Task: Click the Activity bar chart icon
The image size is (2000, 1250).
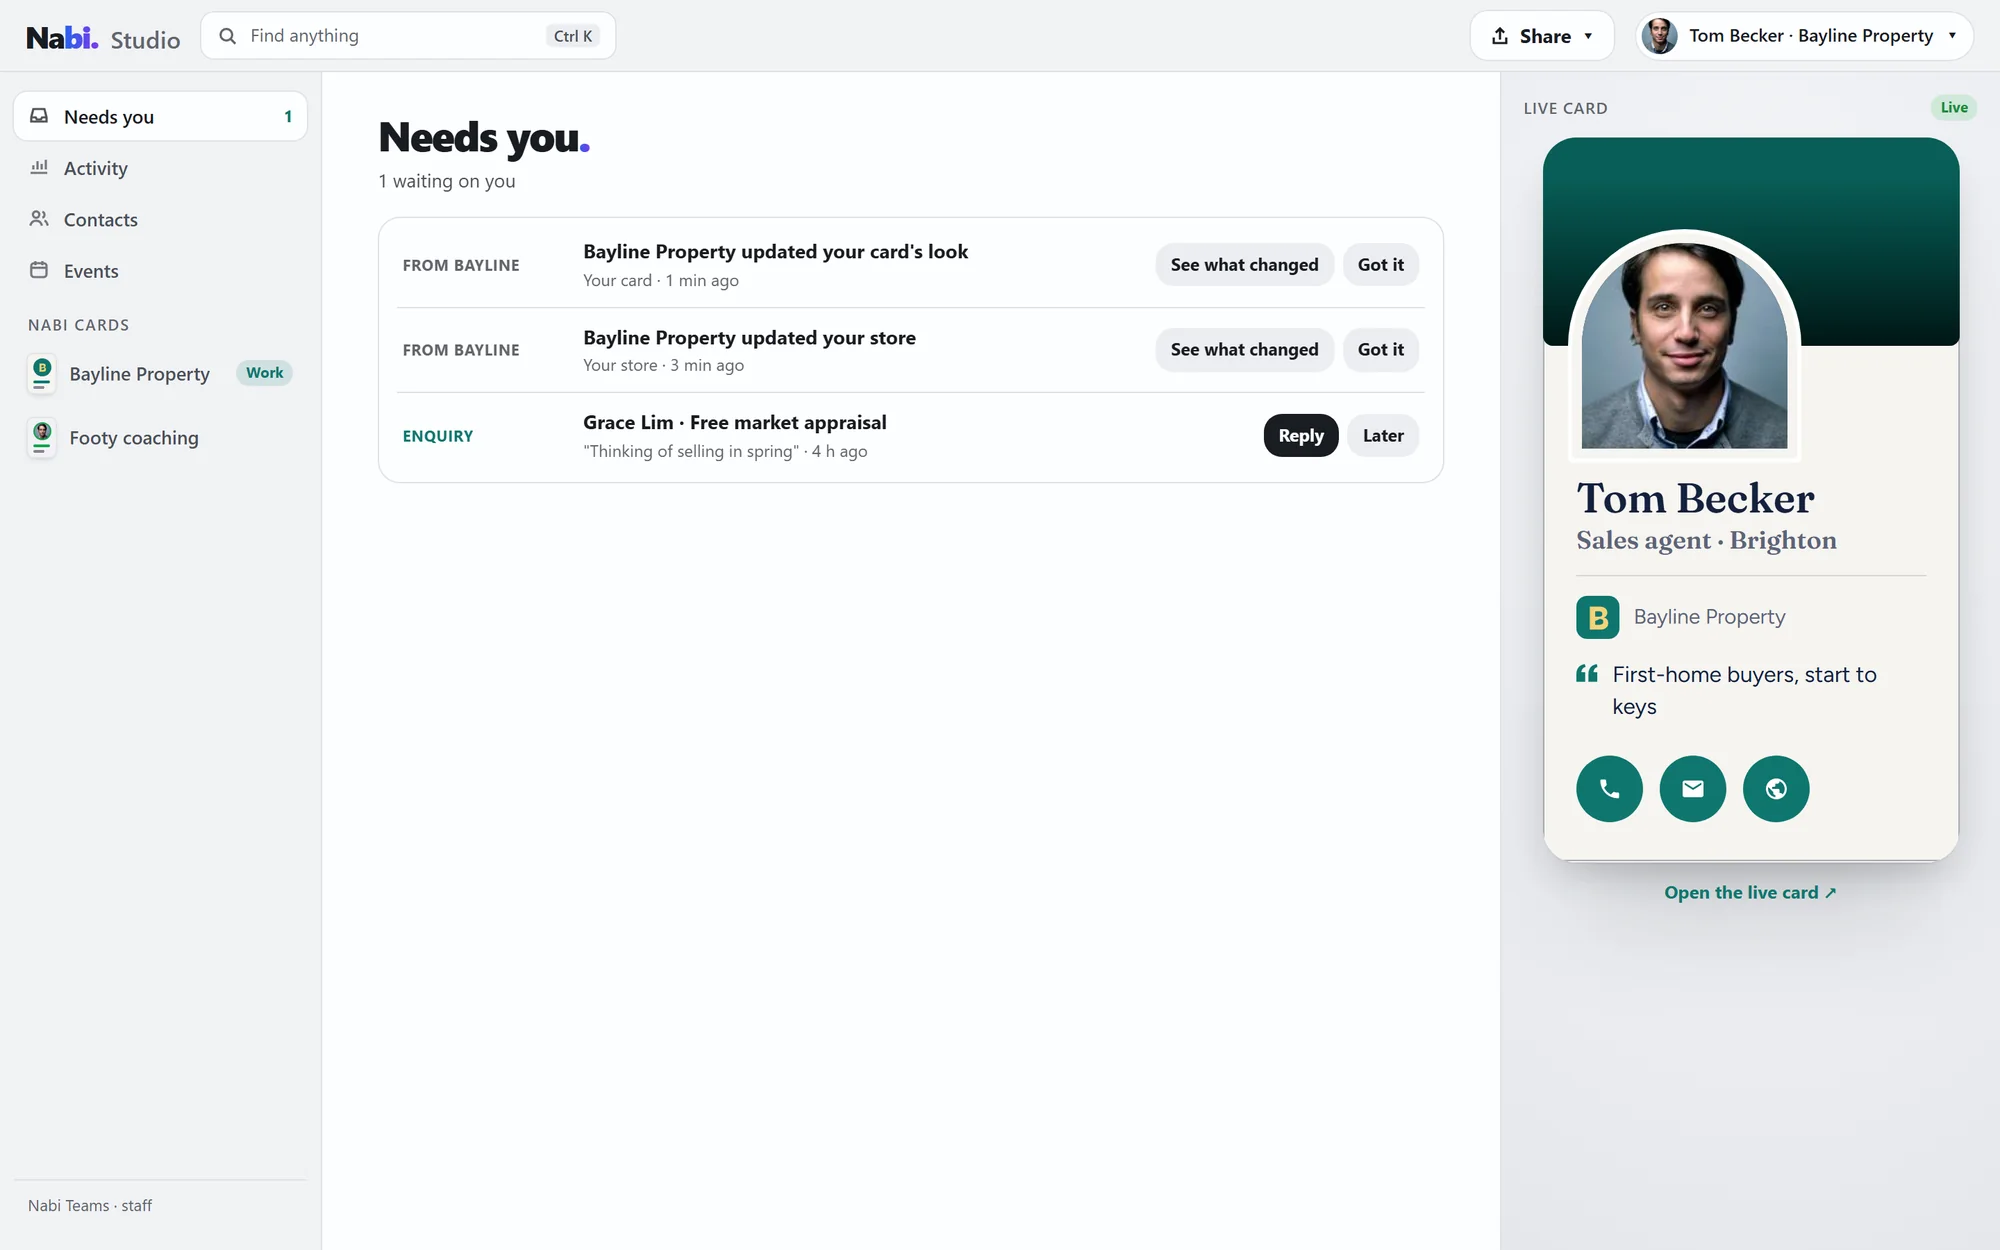Action: (x=39, y=167)
